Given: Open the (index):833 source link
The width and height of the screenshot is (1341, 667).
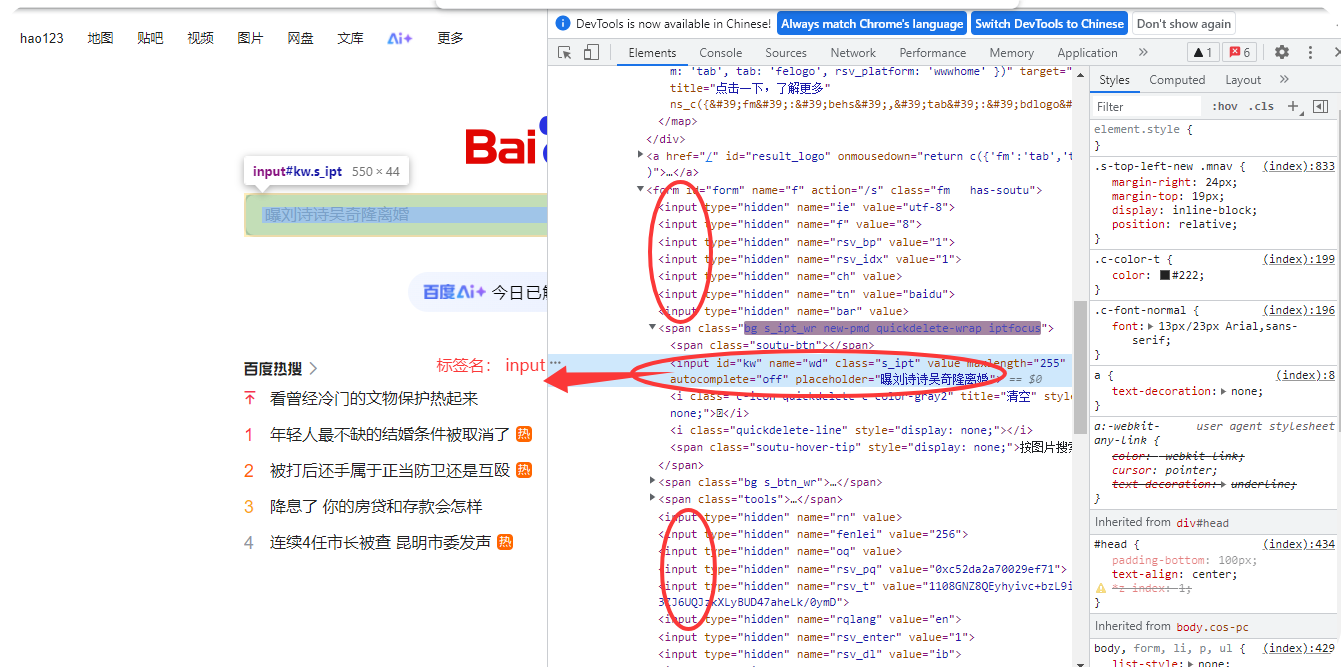Looking at the screenshot, I should point(1299,167).
